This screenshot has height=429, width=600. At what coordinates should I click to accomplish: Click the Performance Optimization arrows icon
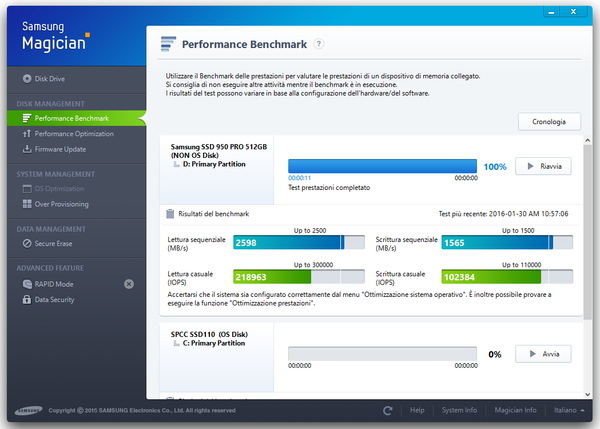[x=27, y=134]
